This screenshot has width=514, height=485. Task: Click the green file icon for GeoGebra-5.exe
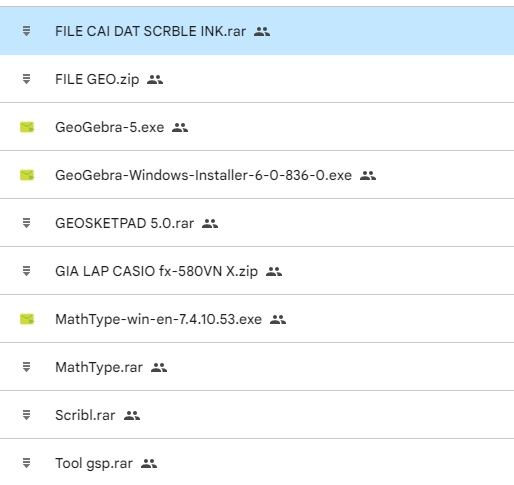point(27,127)
